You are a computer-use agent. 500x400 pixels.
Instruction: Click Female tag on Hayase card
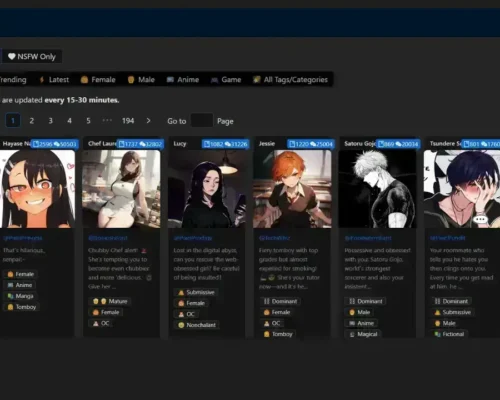point(21,274)
